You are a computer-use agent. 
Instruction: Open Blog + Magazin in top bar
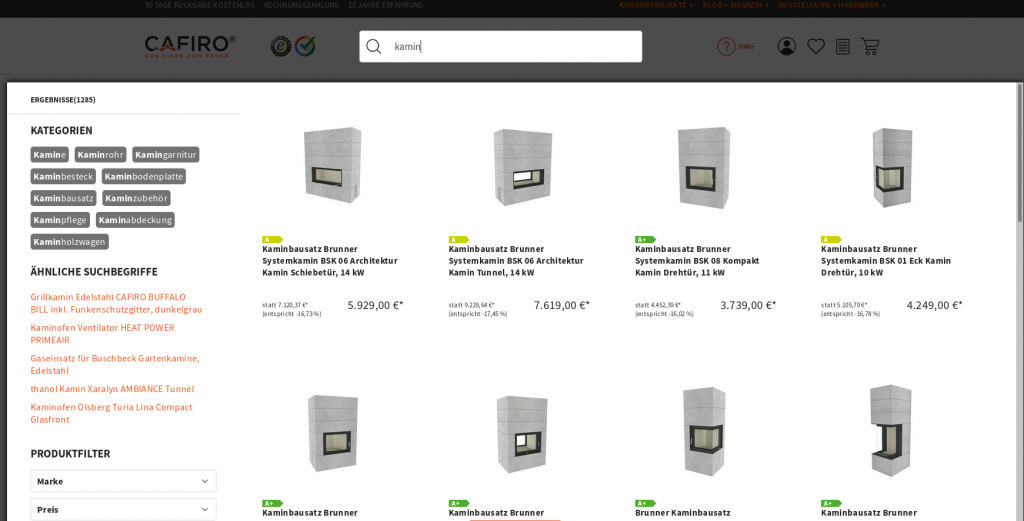tap(736, 5)
